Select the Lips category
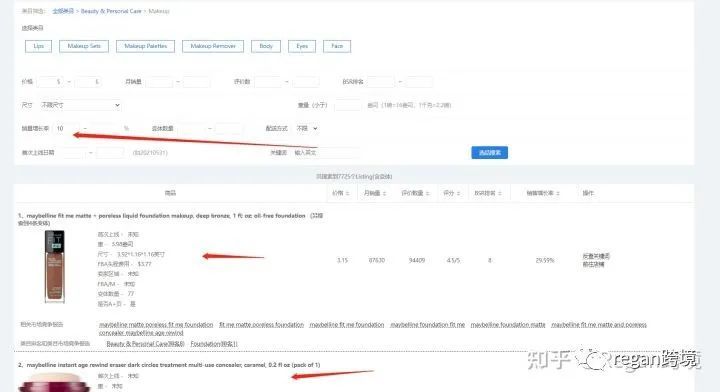 [38, 46]
